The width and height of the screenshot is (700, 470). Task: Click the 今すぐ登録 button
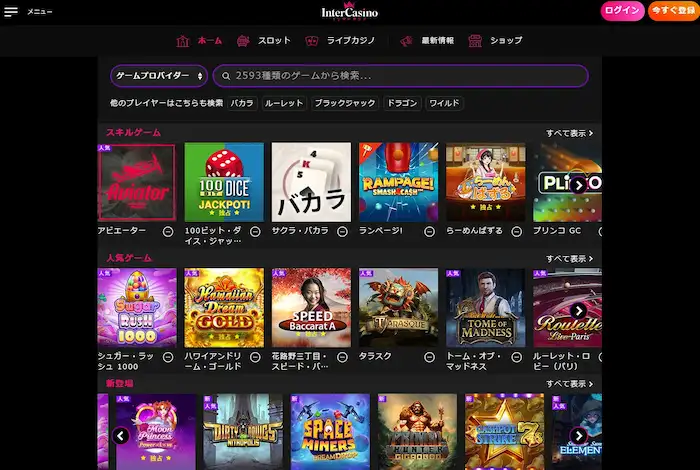tap(674, 11)
